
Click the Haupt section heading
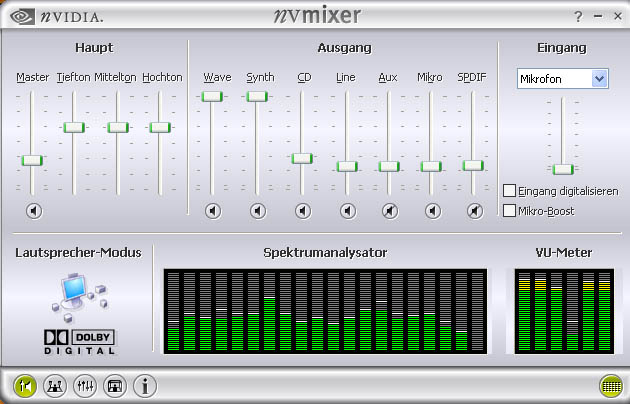(94, 48)
